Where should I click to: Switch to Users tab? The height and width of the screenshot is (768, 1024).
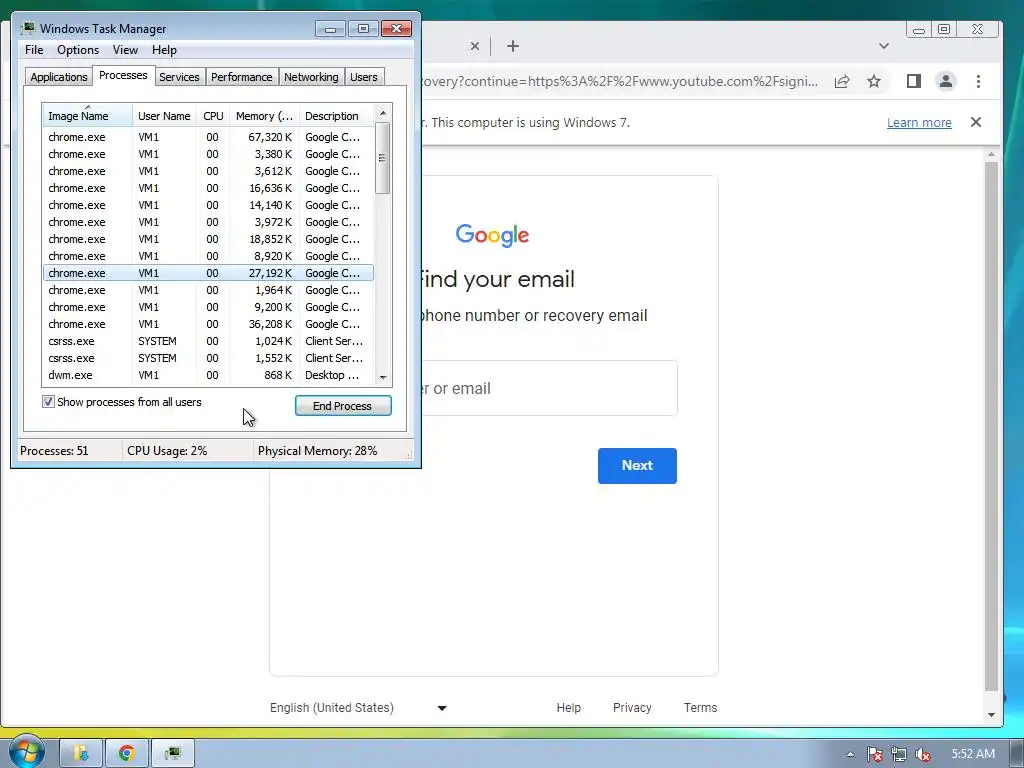[x=364, y=77]
